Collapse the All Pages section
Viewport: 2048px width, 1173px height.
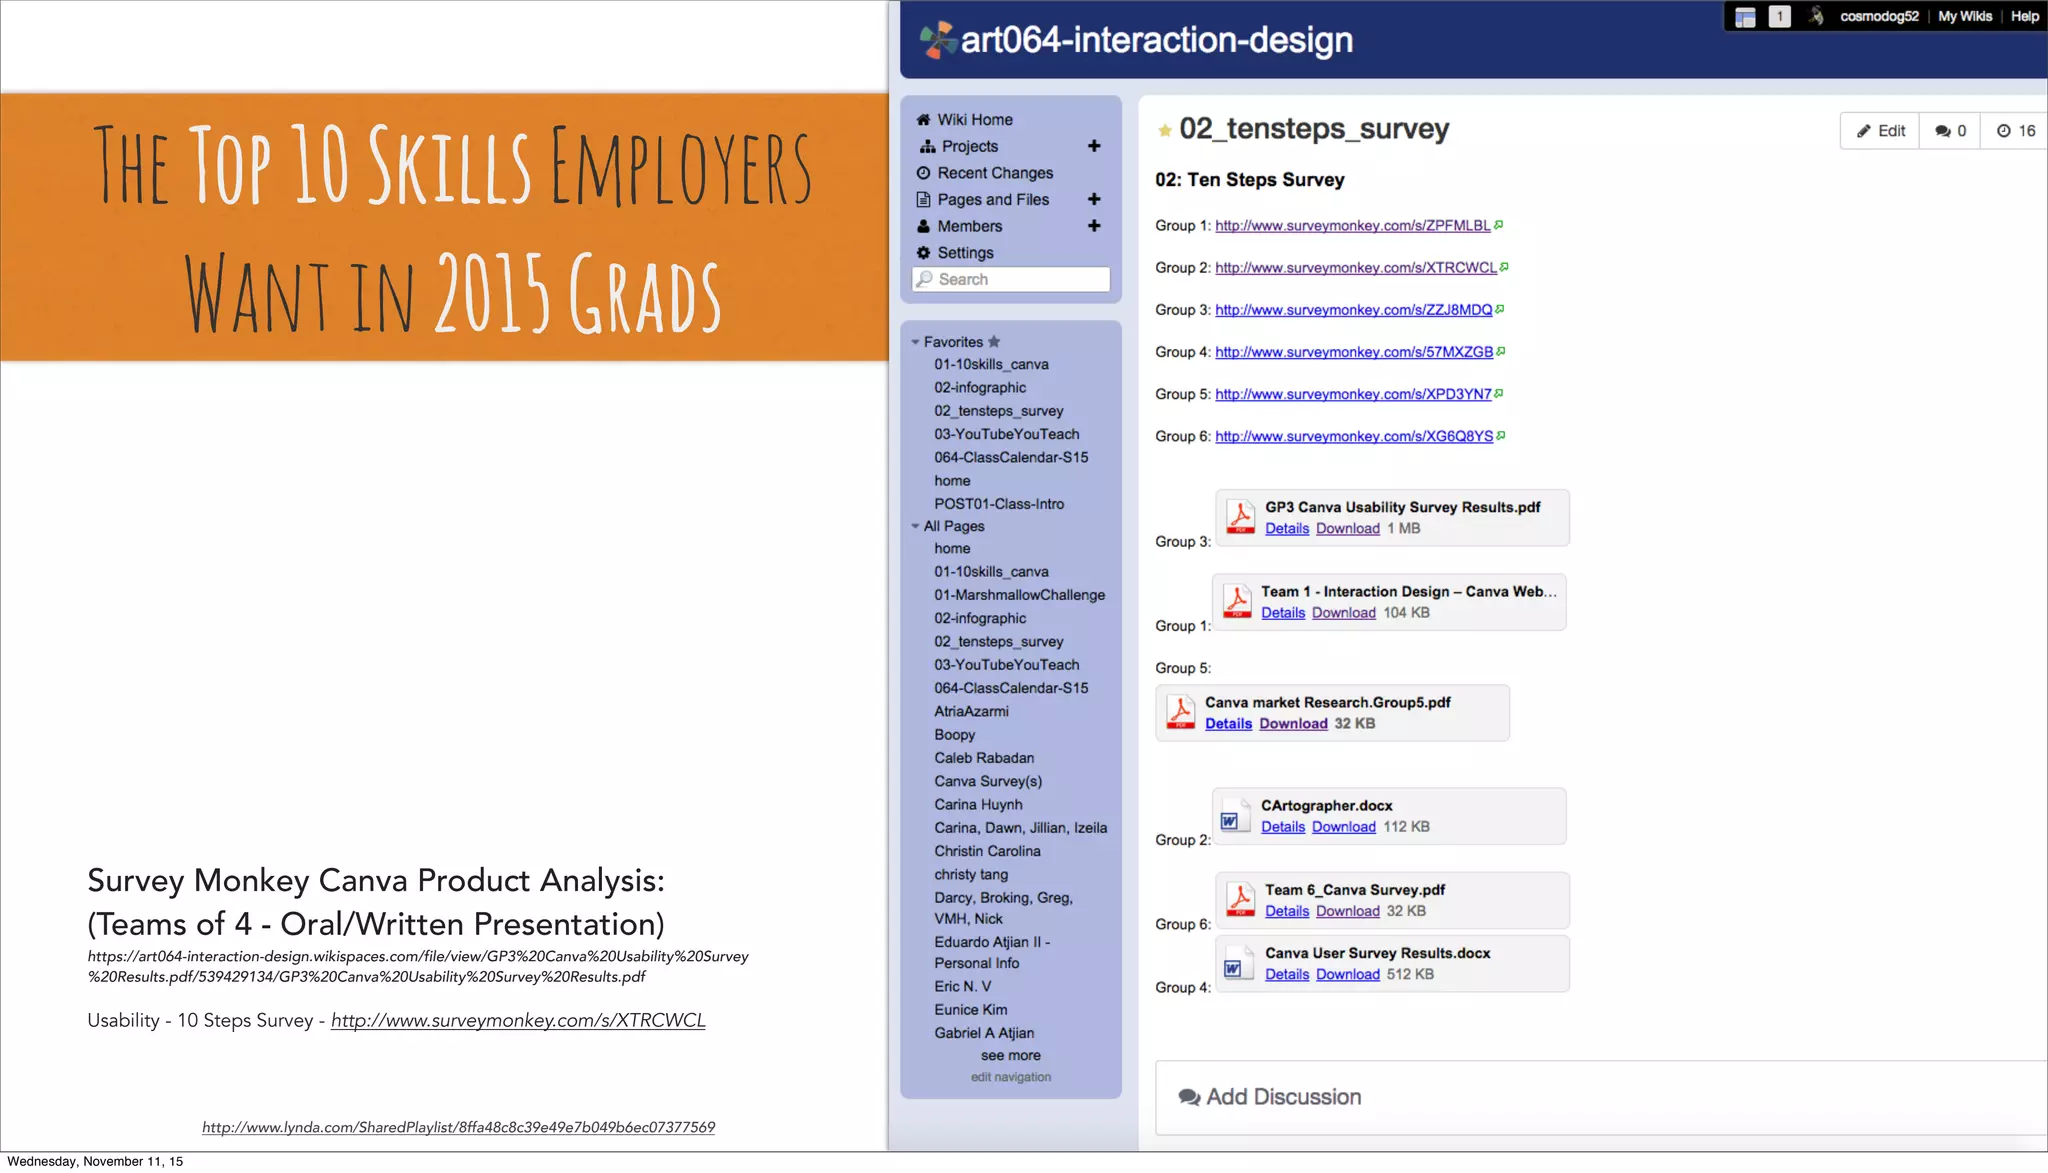915,526
